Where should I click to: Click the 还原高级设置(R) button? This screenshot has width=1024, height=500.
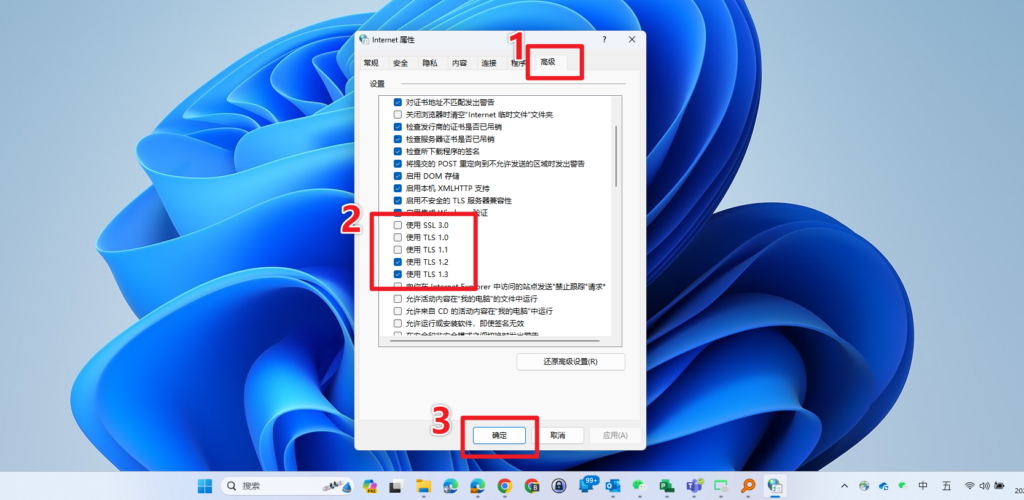[570, 361]
